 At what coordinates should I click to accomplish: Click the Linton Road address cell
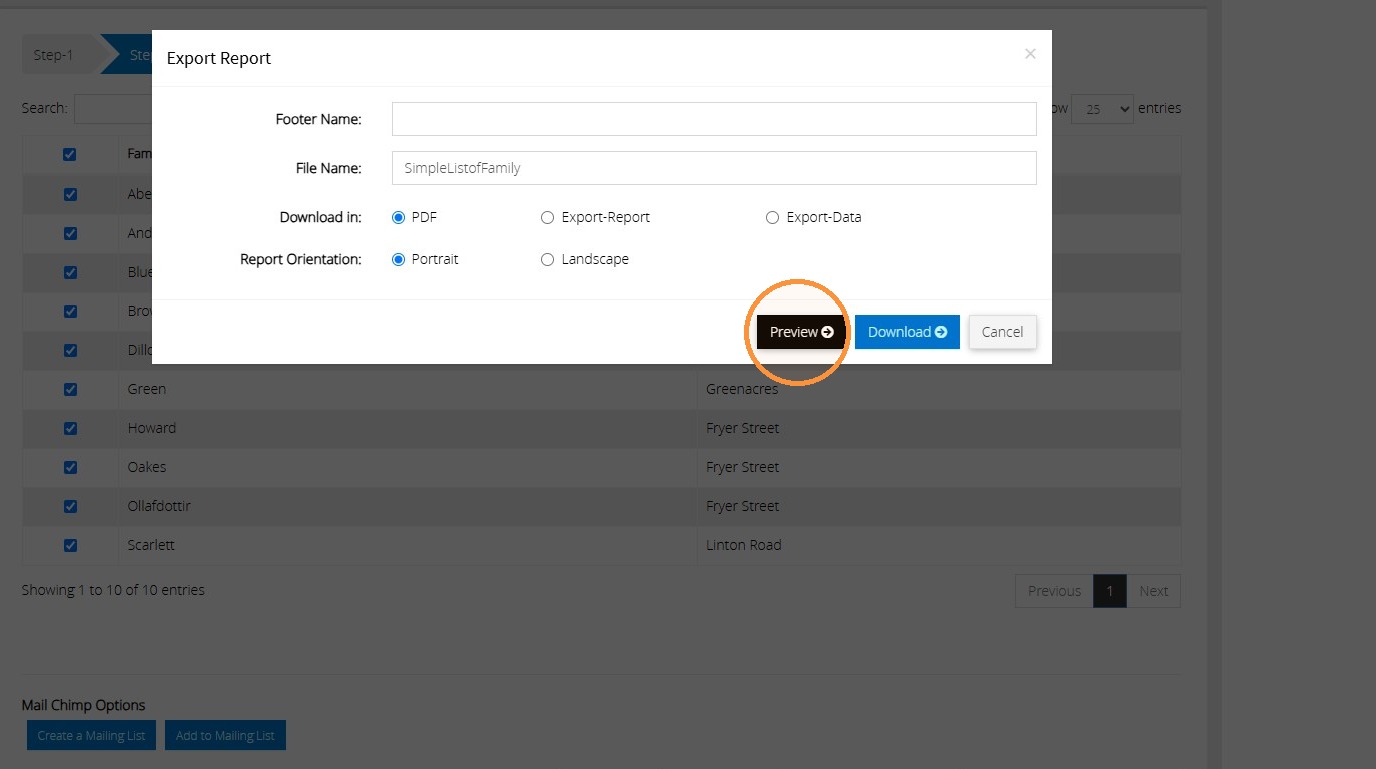(x=939, y=545)
